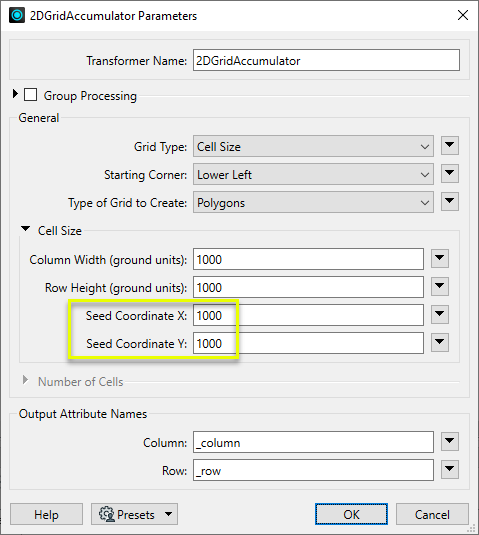Collapse the Cell Size section

pyautogui.click(x=25, y=229)
